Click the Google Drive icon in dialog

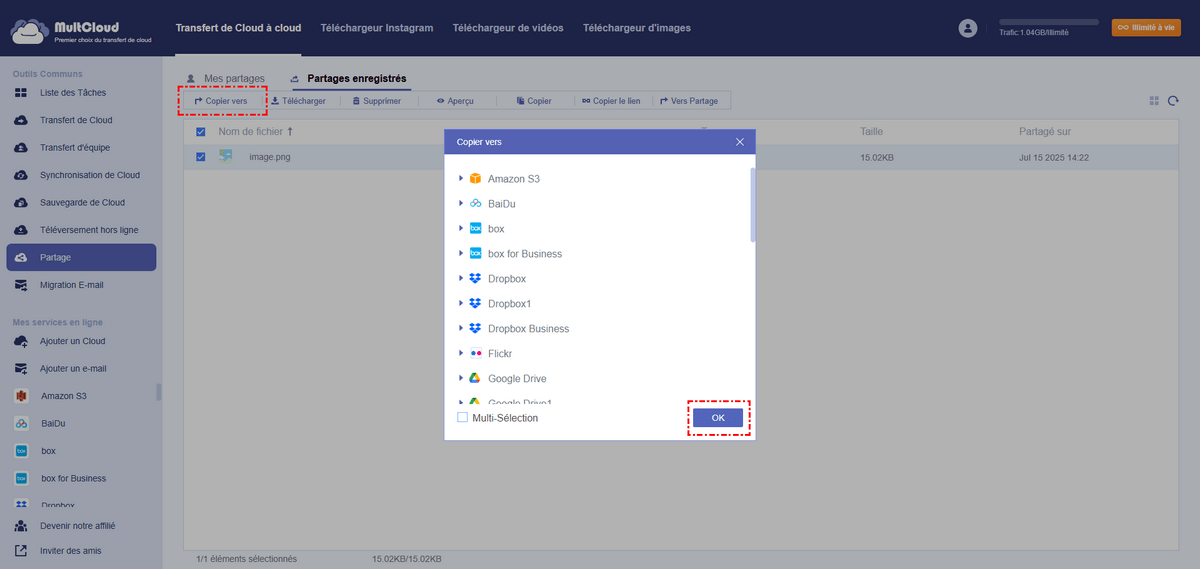point(476,378)
